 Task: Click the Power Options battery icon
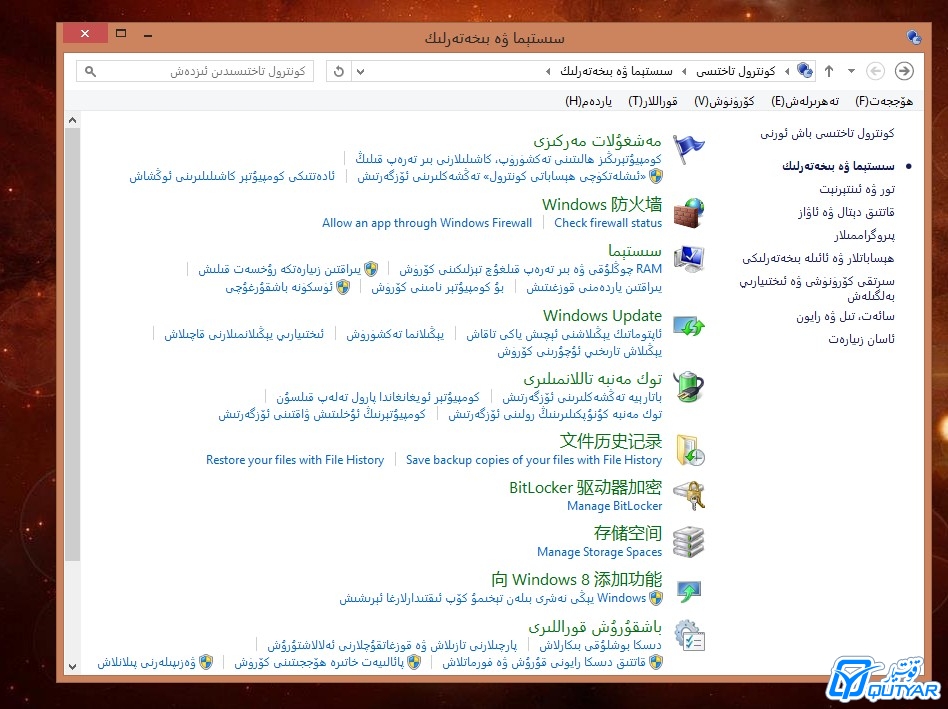689,387
